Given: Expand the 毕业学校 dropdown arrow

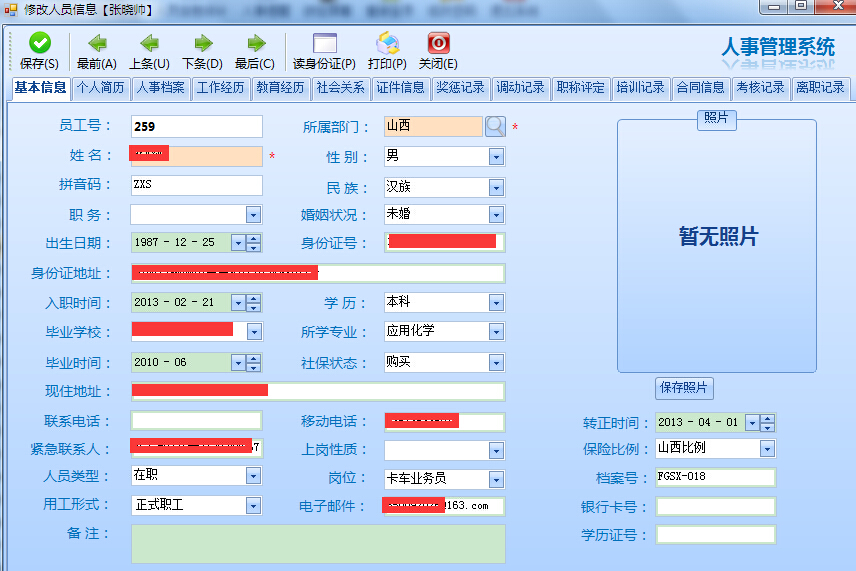Looking at the screenshot, I should pos(254,331).
